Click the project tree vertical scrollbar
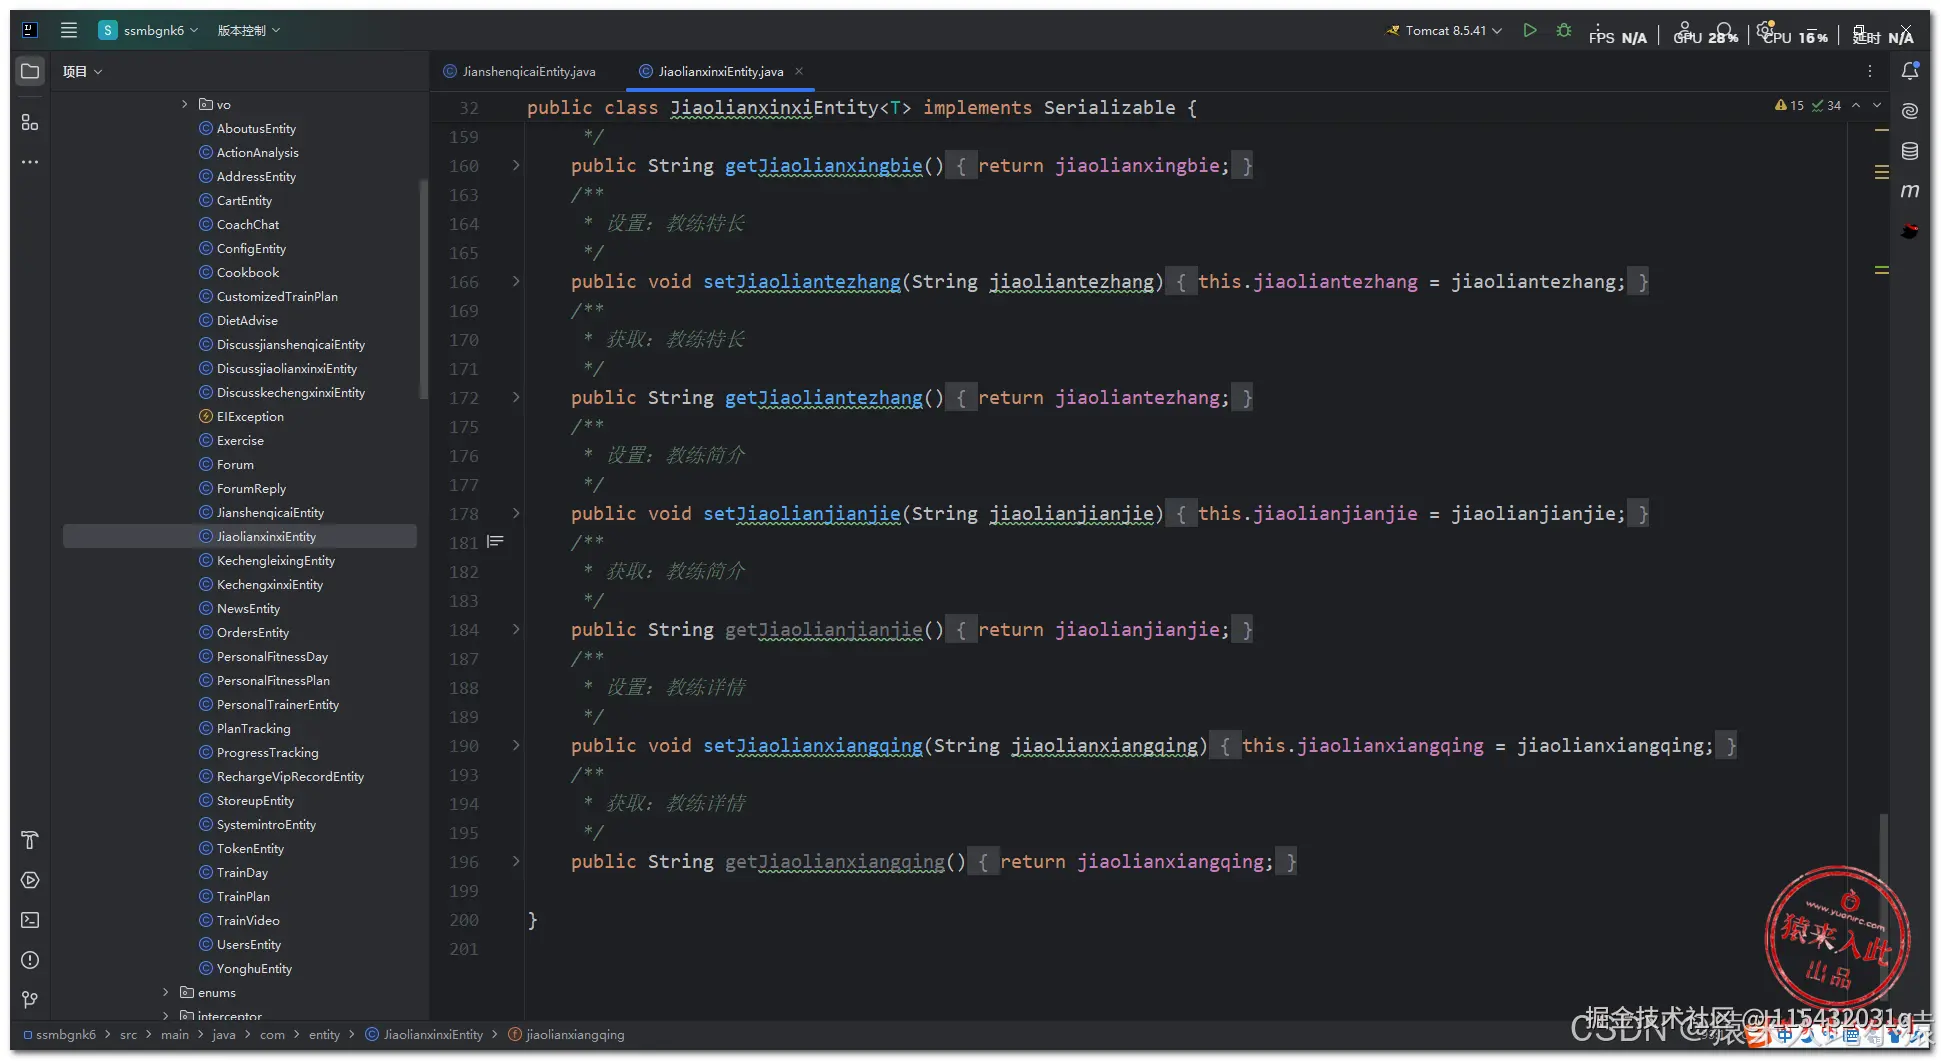The height and width of the screenshot is (1061, 1941). point(423,290)
